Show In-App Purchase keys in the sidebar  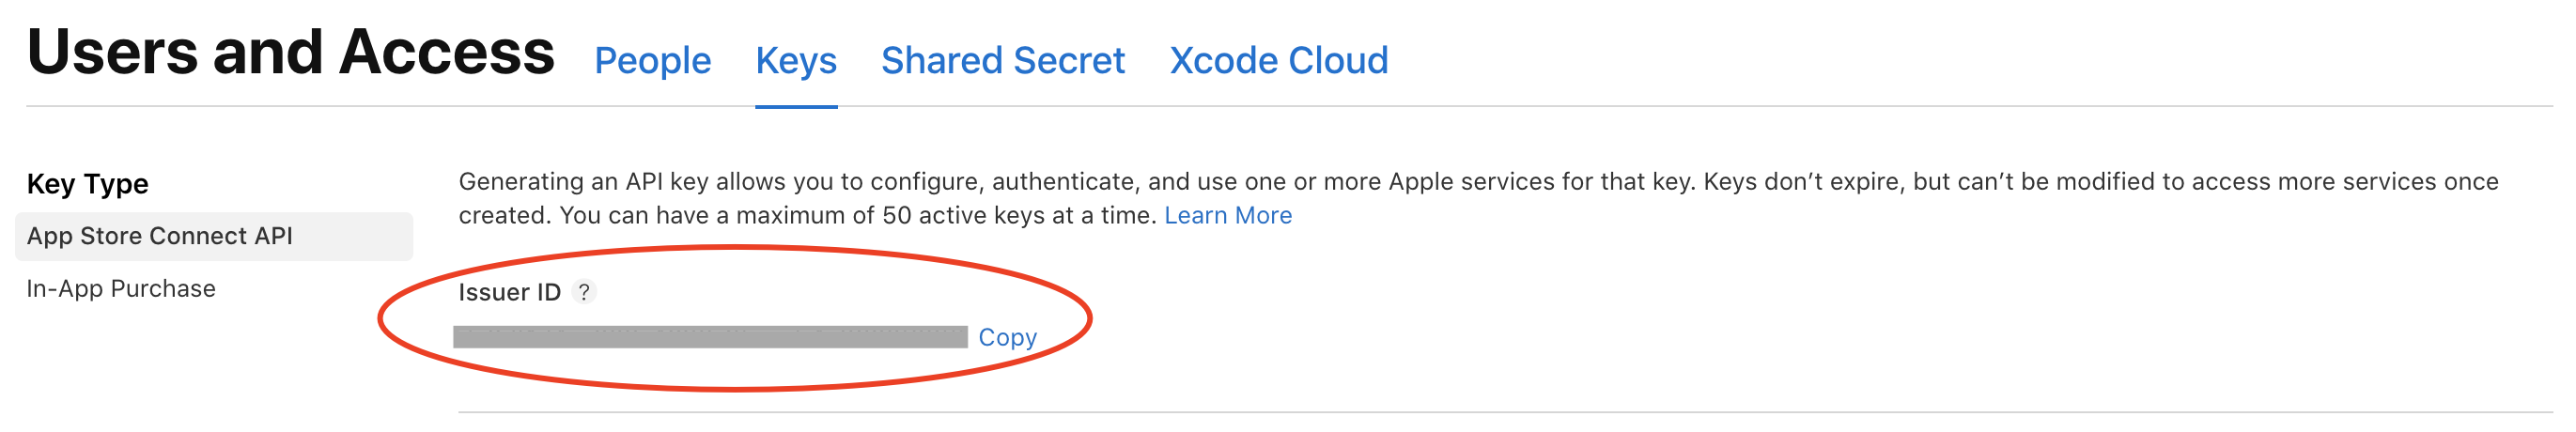[x=121, y=289]
